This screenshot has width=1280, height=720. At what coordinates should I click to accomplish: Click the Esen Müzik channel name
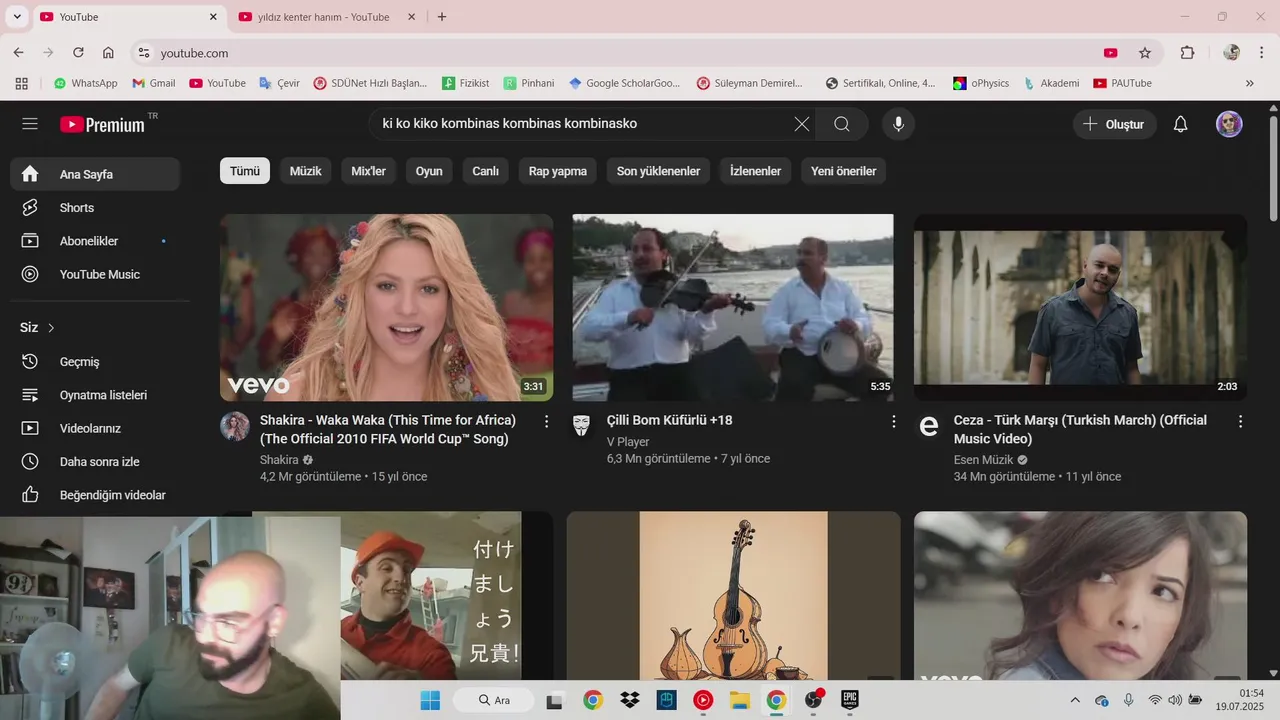point(983,460)
